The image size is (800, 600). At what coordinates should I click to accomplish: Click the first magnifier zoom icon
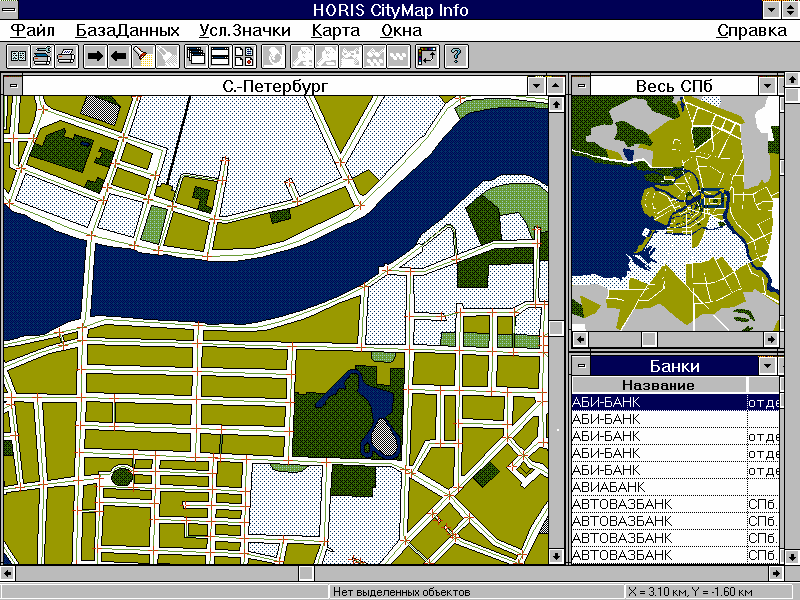tap(301, 56)
